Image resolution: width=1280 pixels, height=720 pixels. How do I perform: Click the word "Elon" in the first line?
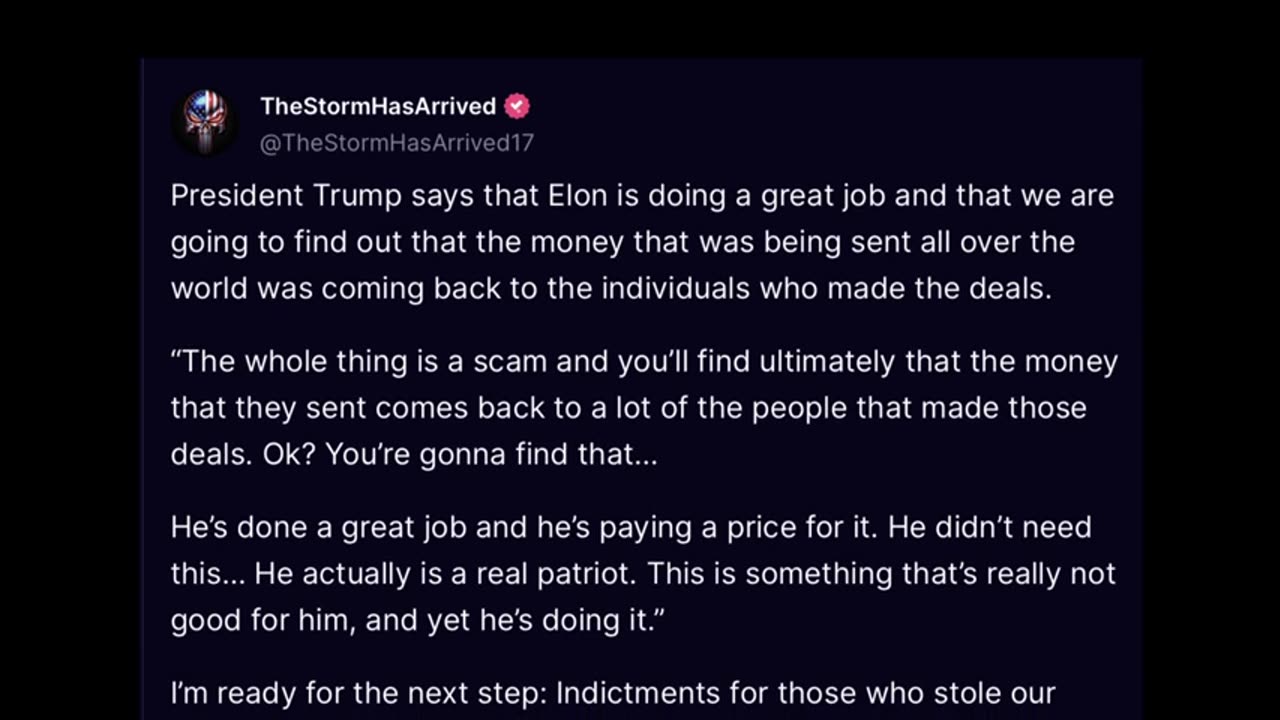click(x=578, y=196)
